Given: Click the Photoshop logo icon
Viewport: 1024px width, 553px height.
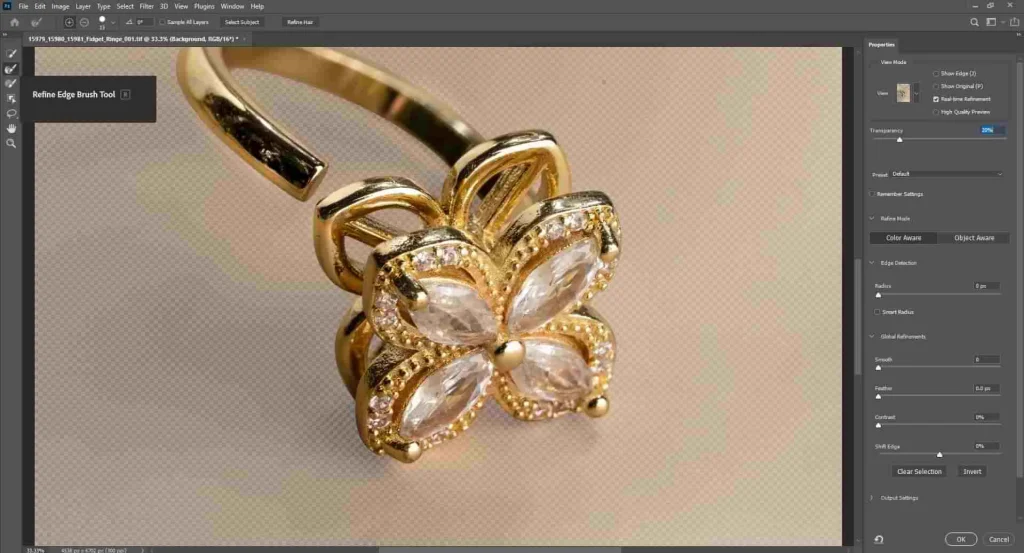Looking at the screenshot, I should tap(7, 6).
